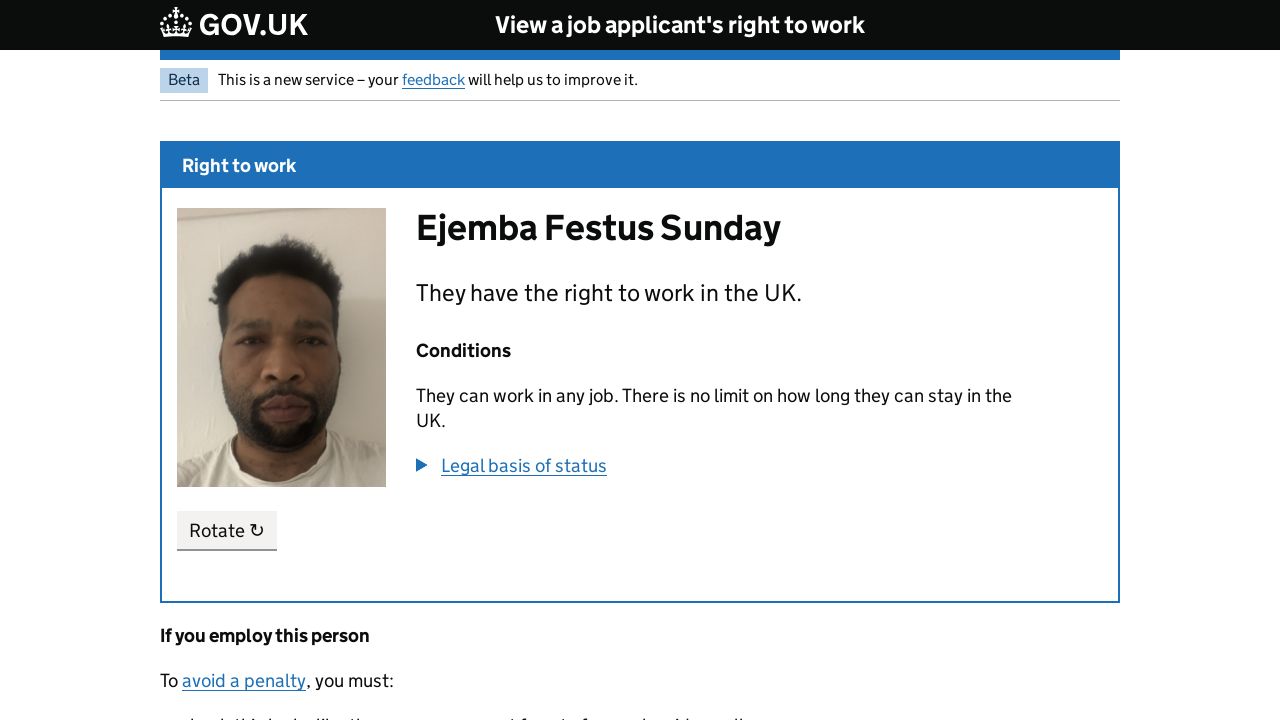Click the circular arrow icon in Rotate
Screen dimensions: 1280x720
[257, 530]
